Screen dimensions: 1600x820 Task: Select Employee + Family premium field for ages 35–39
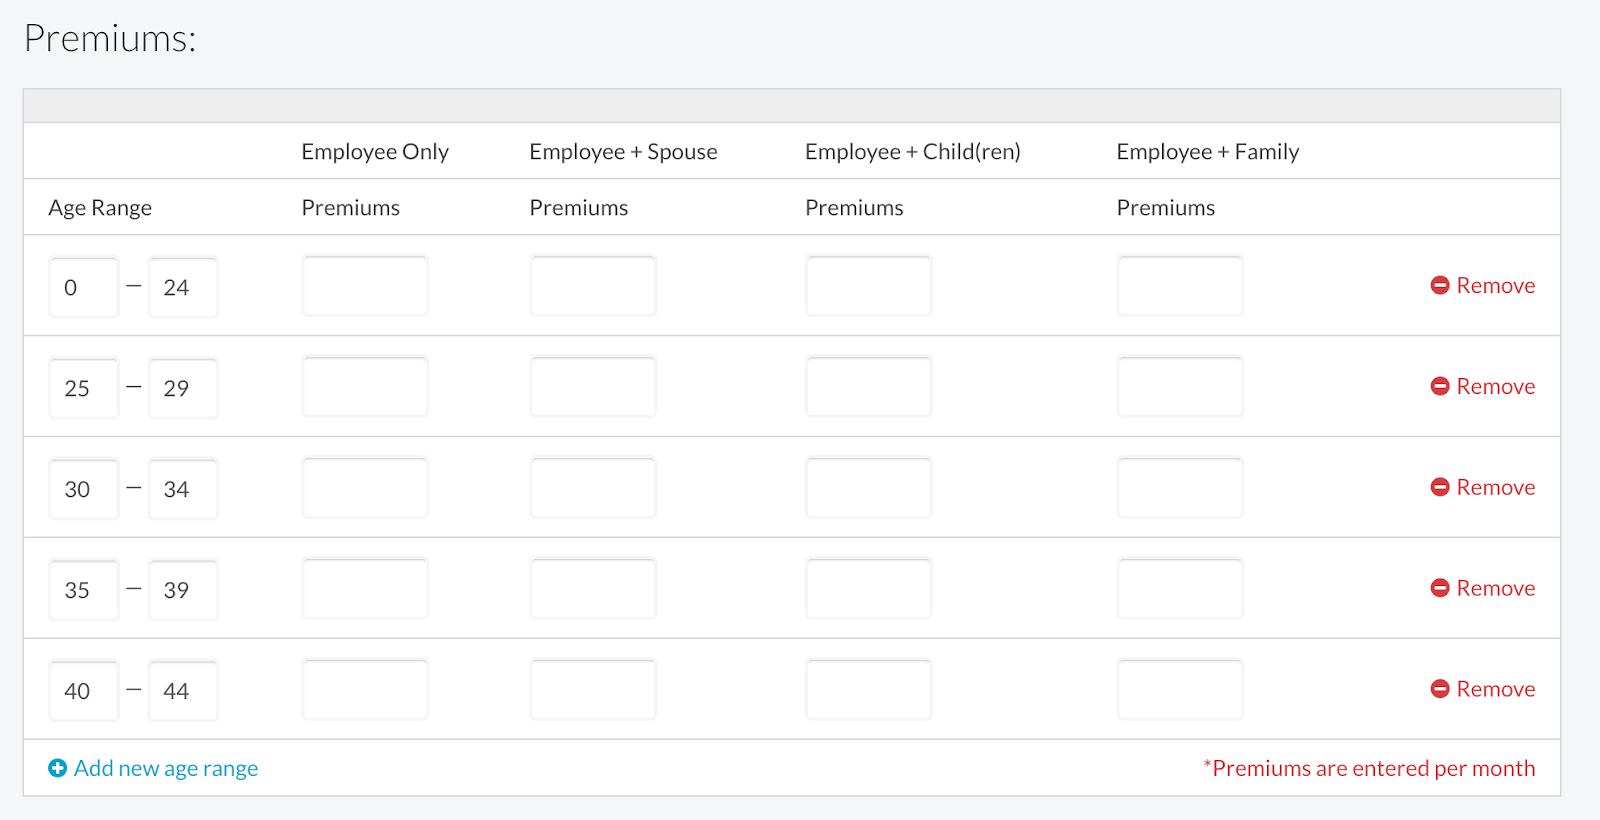1180,589
